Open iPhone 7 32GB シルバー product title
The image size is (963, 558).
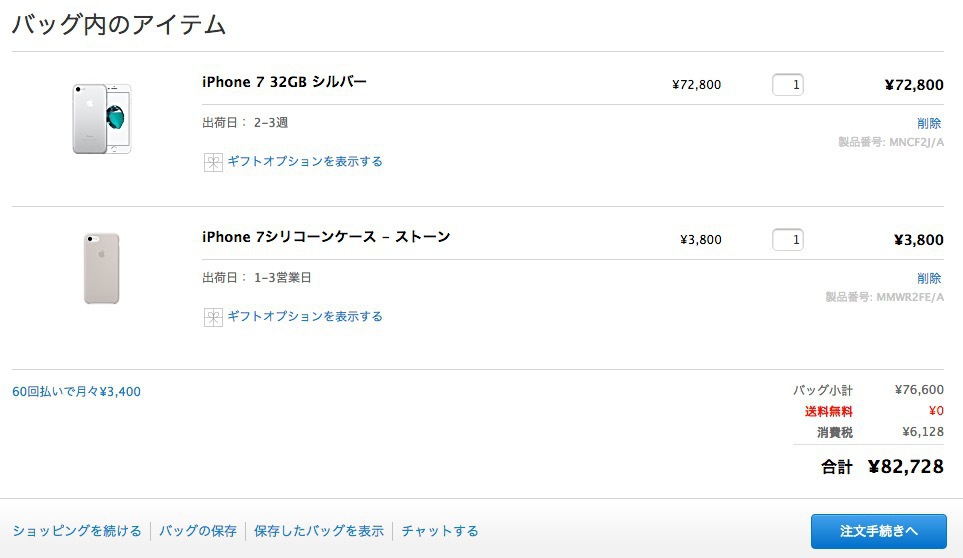tap(284, 82)
